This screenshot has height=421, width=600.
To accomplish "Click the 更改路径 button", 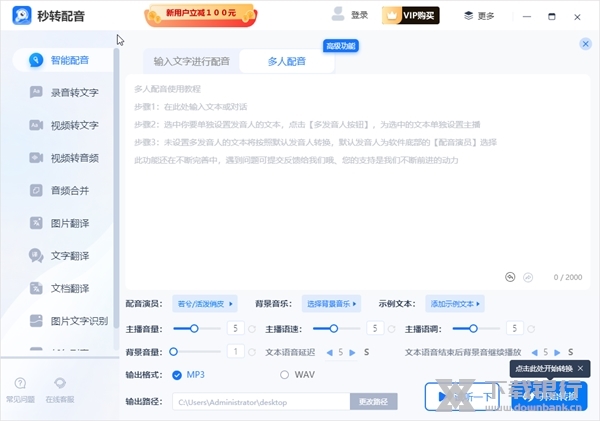I will click(373, 402).
